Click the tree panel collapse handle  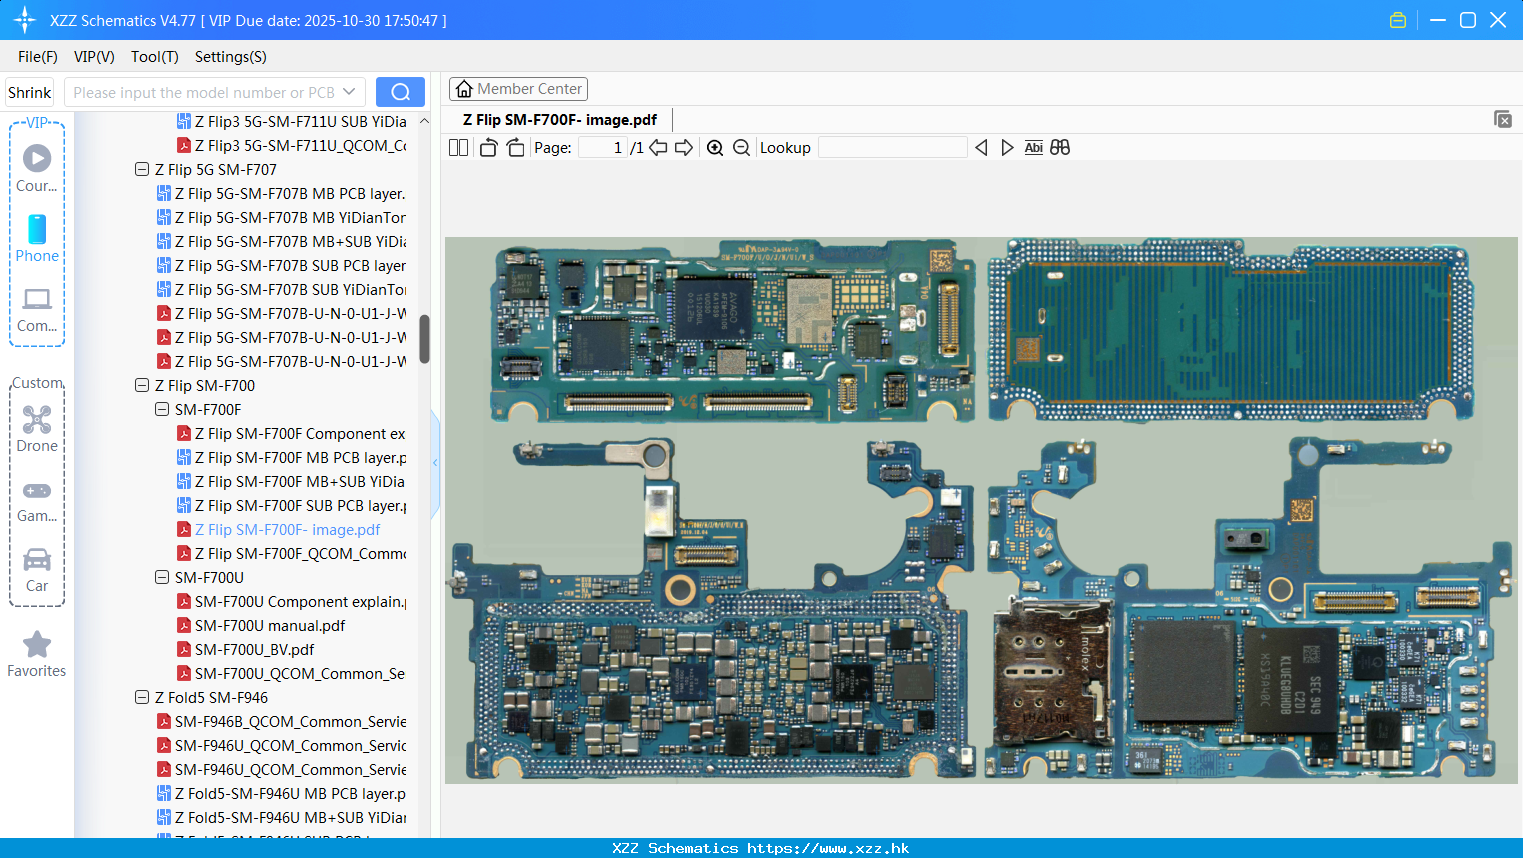pos(435,463)
